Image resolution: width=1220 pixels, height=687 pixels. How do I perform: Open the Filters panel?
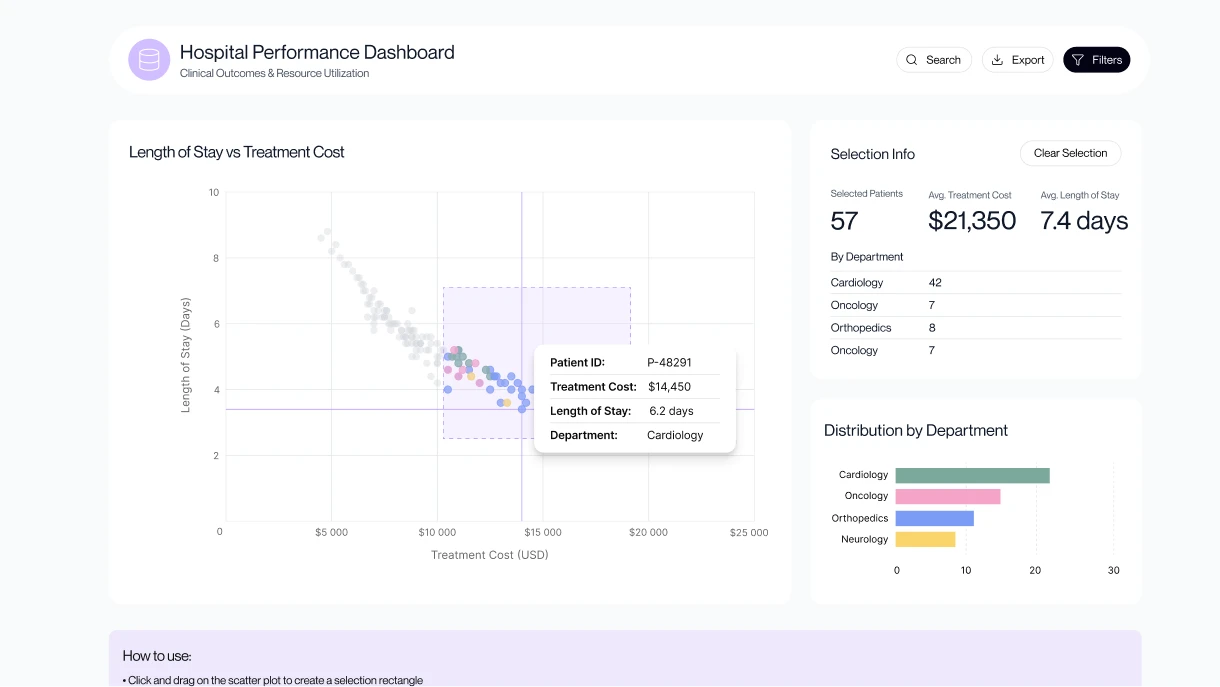point(1096,60)
